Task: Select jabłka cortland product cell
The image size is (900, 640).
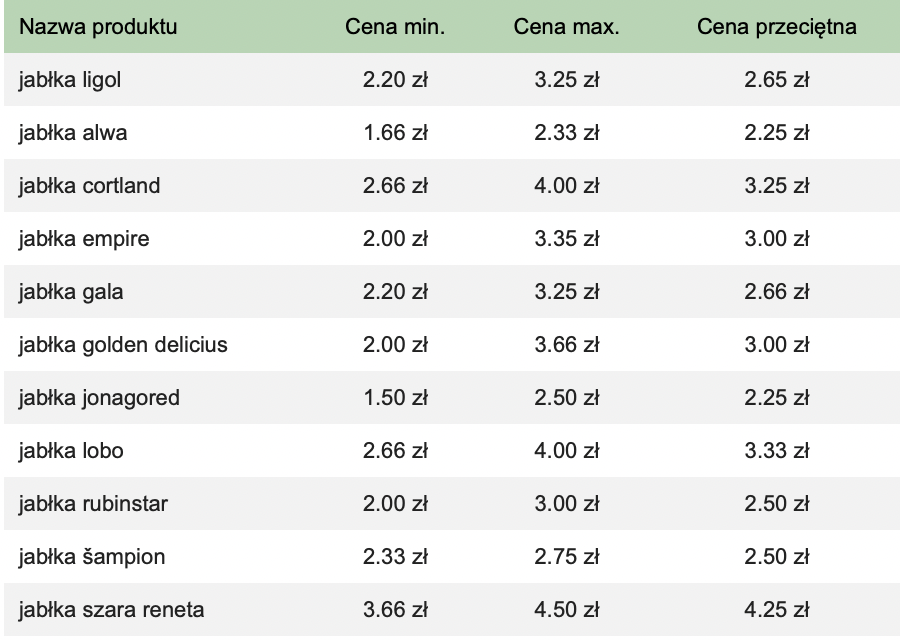Action: (89, 185)
